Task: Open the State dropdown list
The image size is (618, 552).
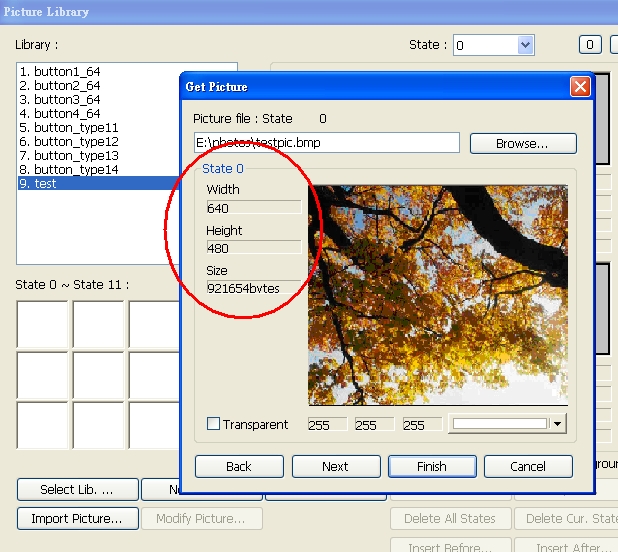Action: click(525, 45)
